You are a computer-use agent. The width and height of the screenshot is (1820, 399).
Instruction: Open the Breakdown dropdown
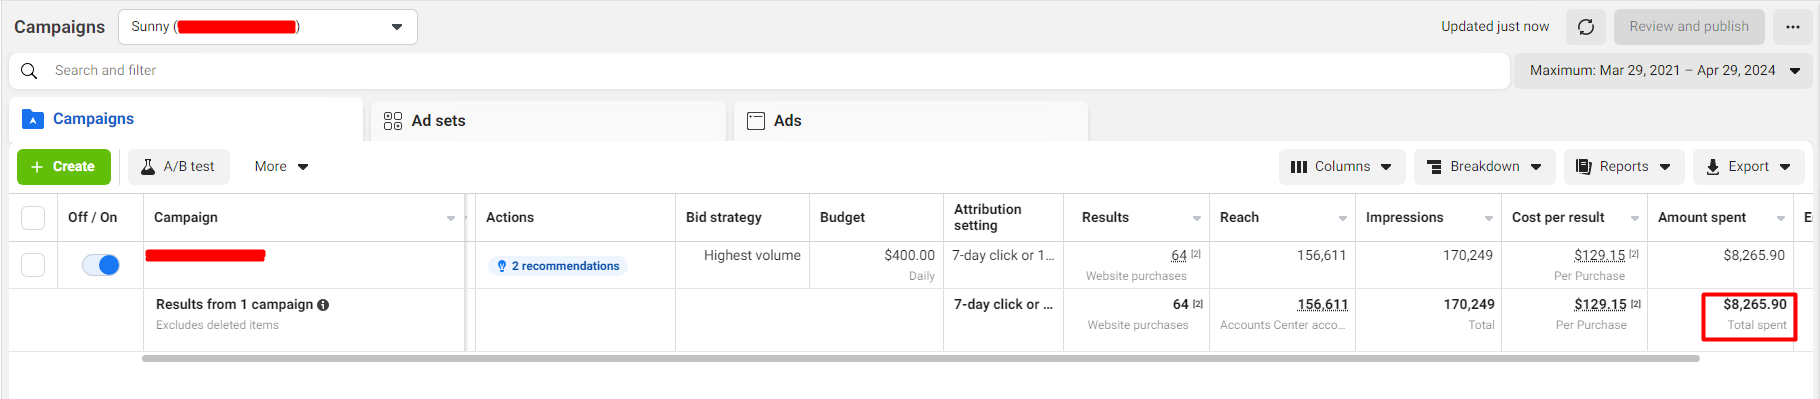click(1485, 167)
